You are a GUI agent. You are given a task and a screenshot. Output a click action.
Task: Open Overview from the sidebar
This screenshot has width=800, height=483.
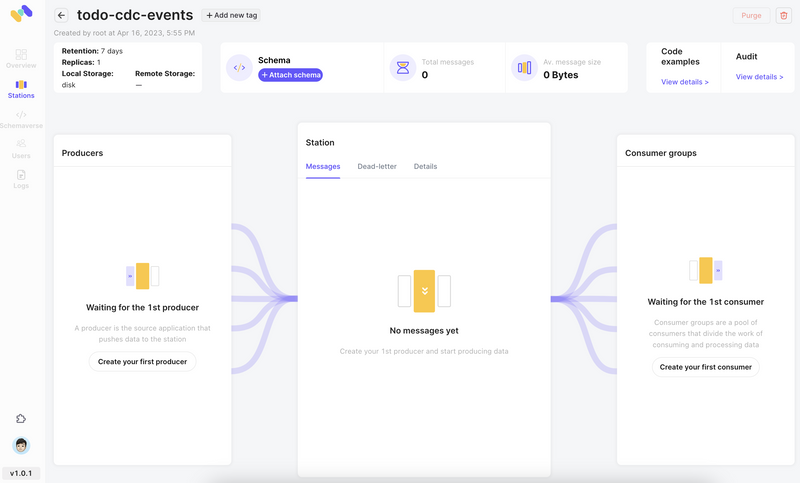(21, 59)
